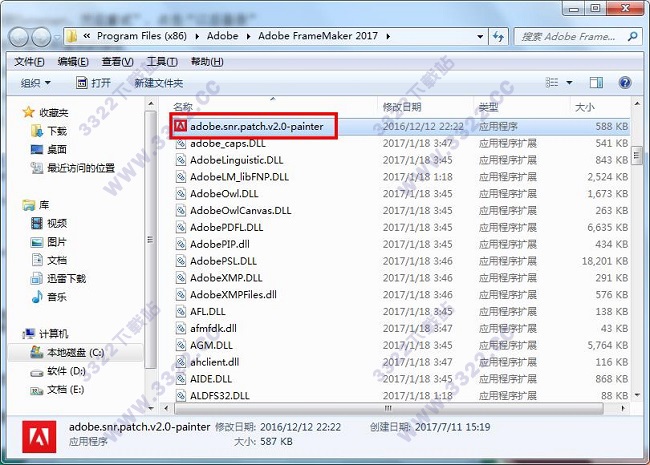Select the AdobeOwlCanvas.DLL file name
Image resolution: width=650 pixels, height=465 pixels.
click(240, 211)
